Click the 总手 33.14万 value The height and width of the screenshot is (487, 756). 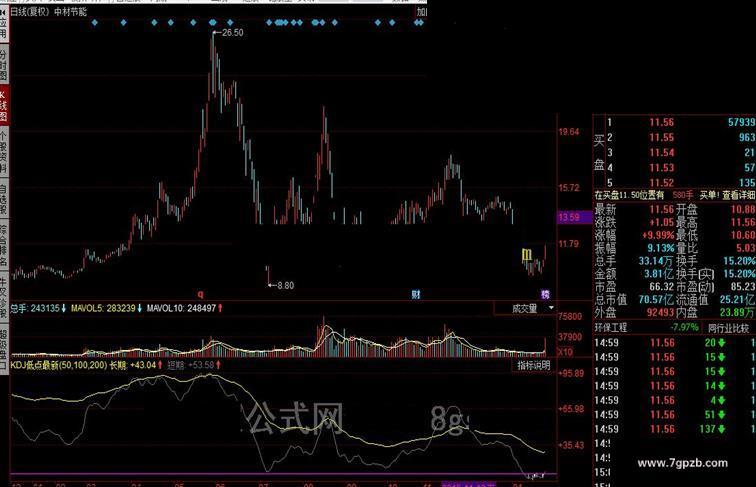coord(656,261)
